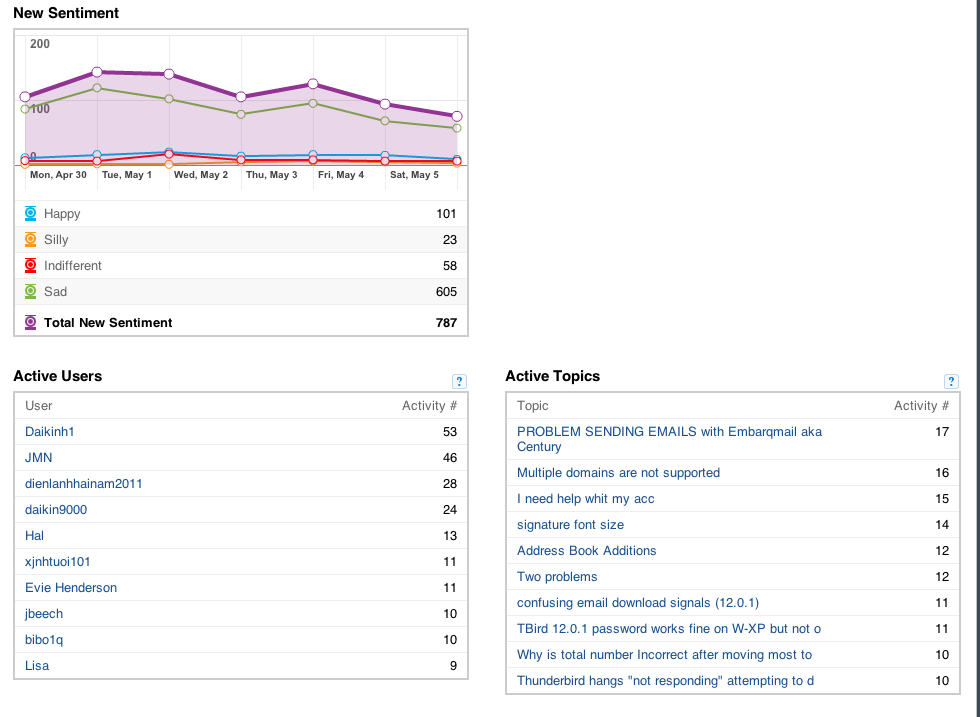This screenshot has width=980, height=717.
Task: Open Lisa user link
Action: (x=37, y=666)
